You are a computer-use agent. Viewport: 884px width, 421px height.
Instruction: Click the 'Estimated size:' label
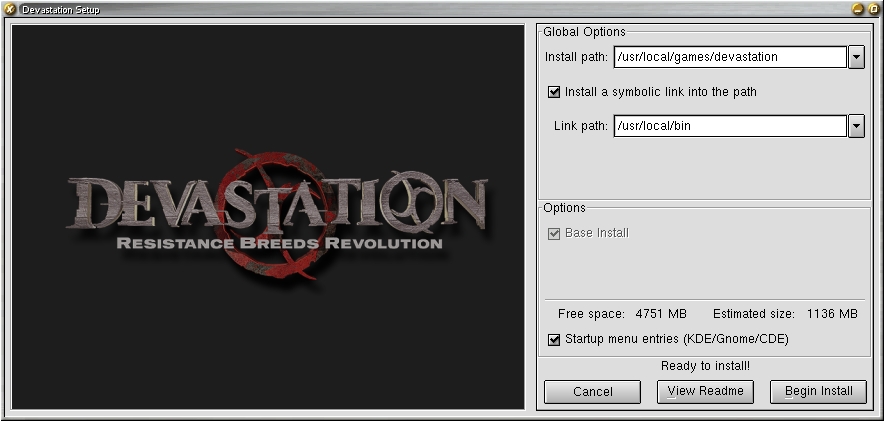tap(754, 314)
